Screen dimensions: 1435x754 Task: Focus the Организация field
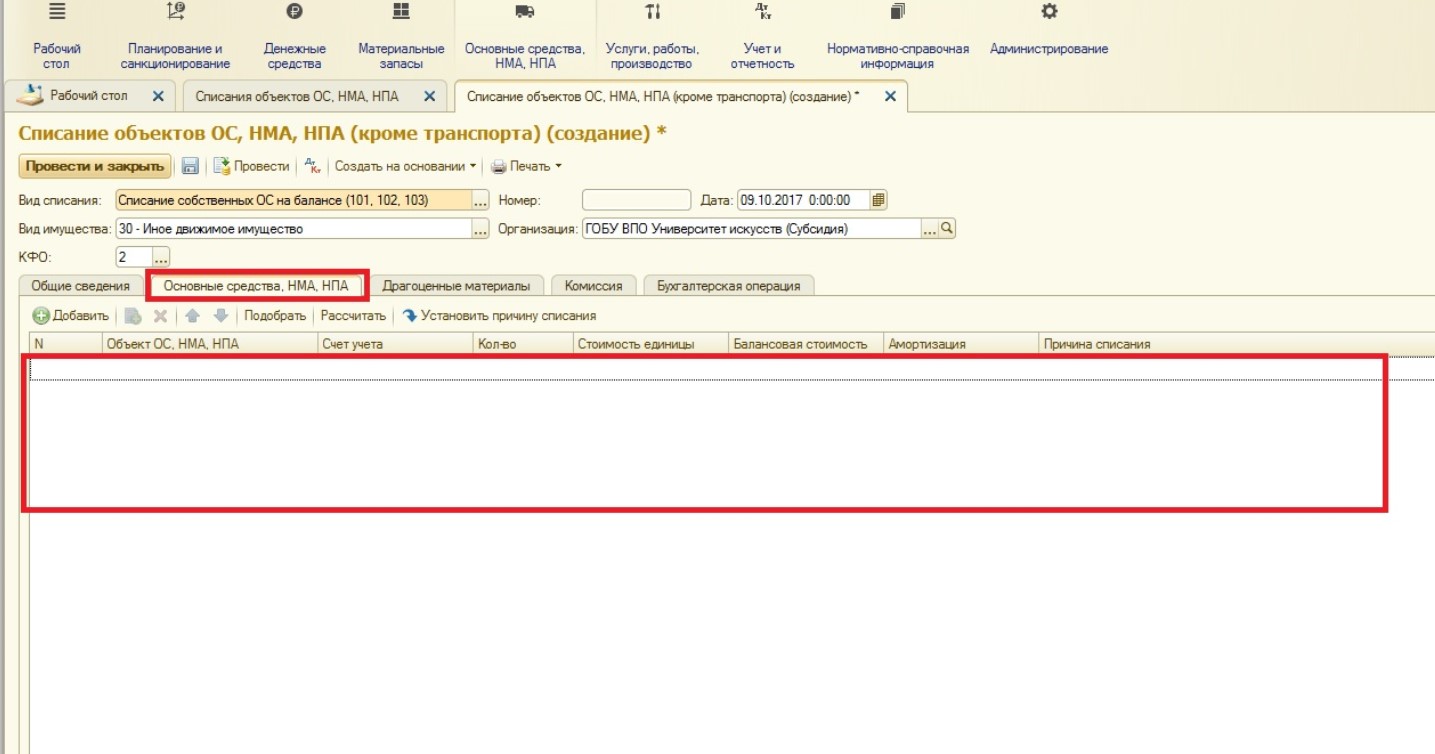pyautogui.click(x=751, y=229)
